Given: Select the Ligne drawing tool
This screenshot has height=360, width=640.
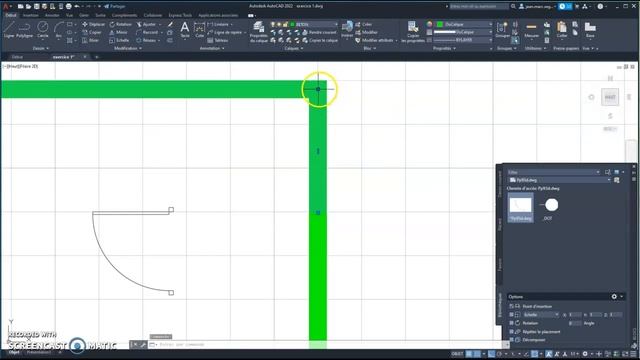Looking at the screenshot, I should [9, 30].
